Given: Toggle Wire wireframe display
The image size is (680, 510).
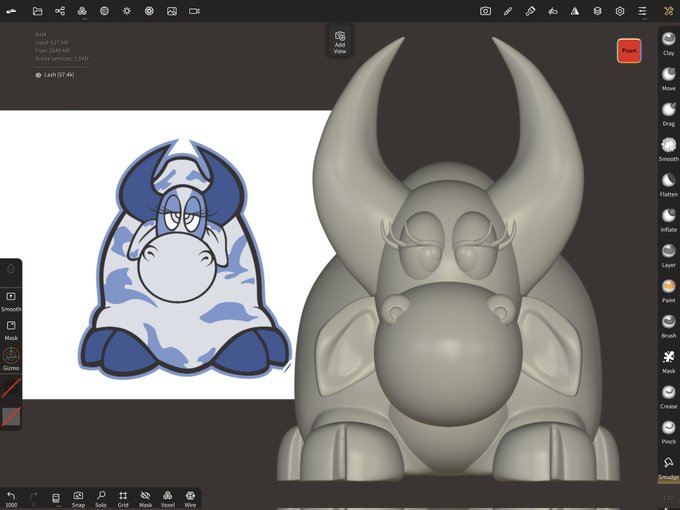Looking at the screenshot, I should pyautogui.click(x=190, y=499).
